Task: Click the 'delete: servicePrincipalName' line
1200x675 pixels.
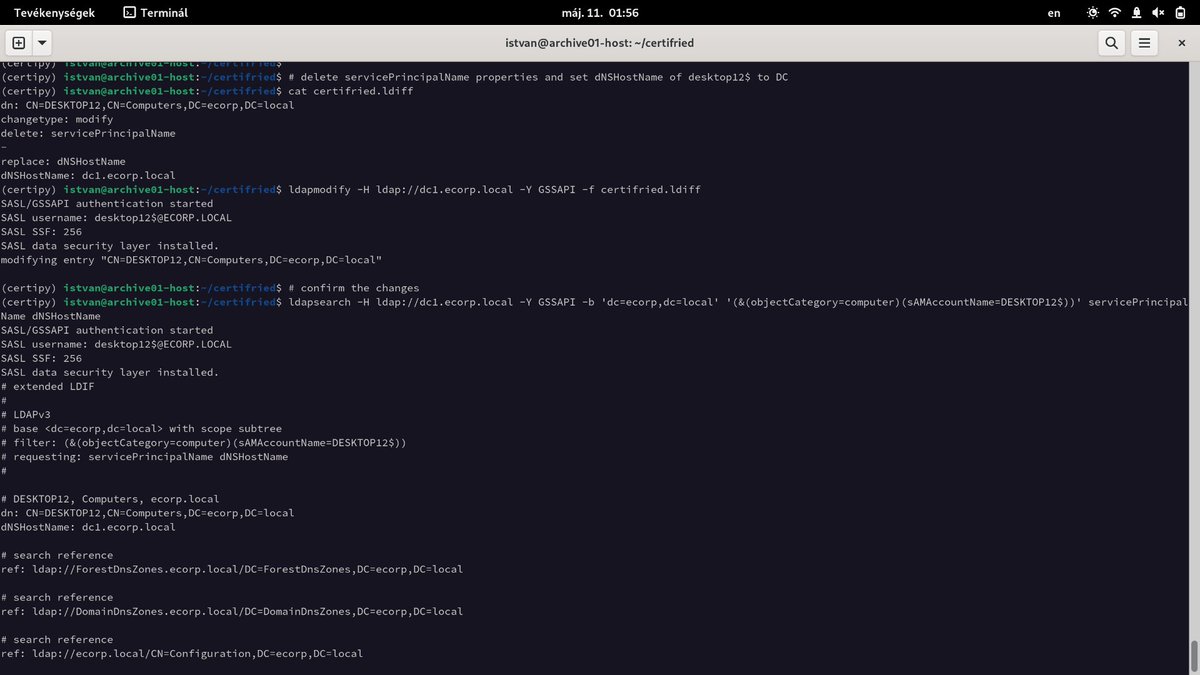Action: coord(88,133)
